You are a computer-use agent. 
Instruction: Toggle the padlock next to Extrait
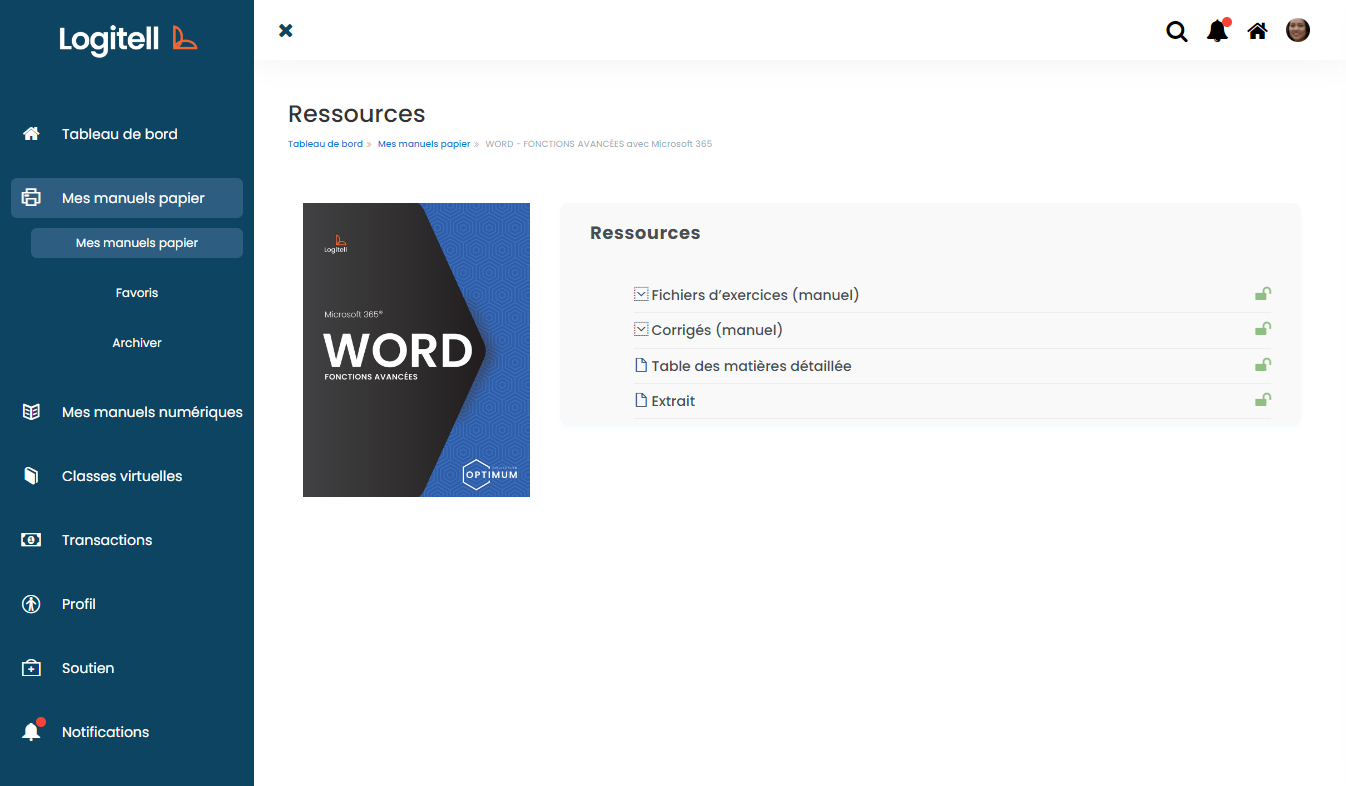(x=1263, y=399)
